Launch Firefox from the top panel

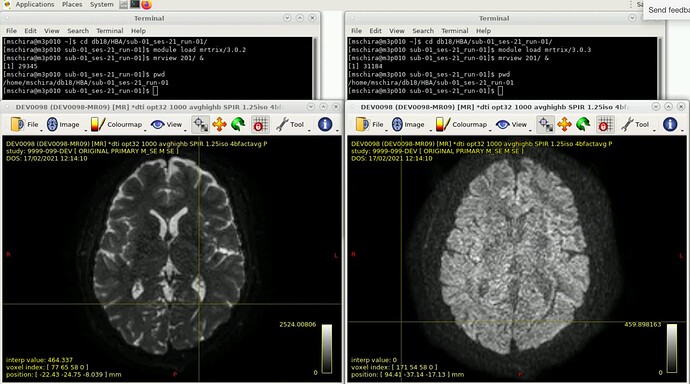147,5
